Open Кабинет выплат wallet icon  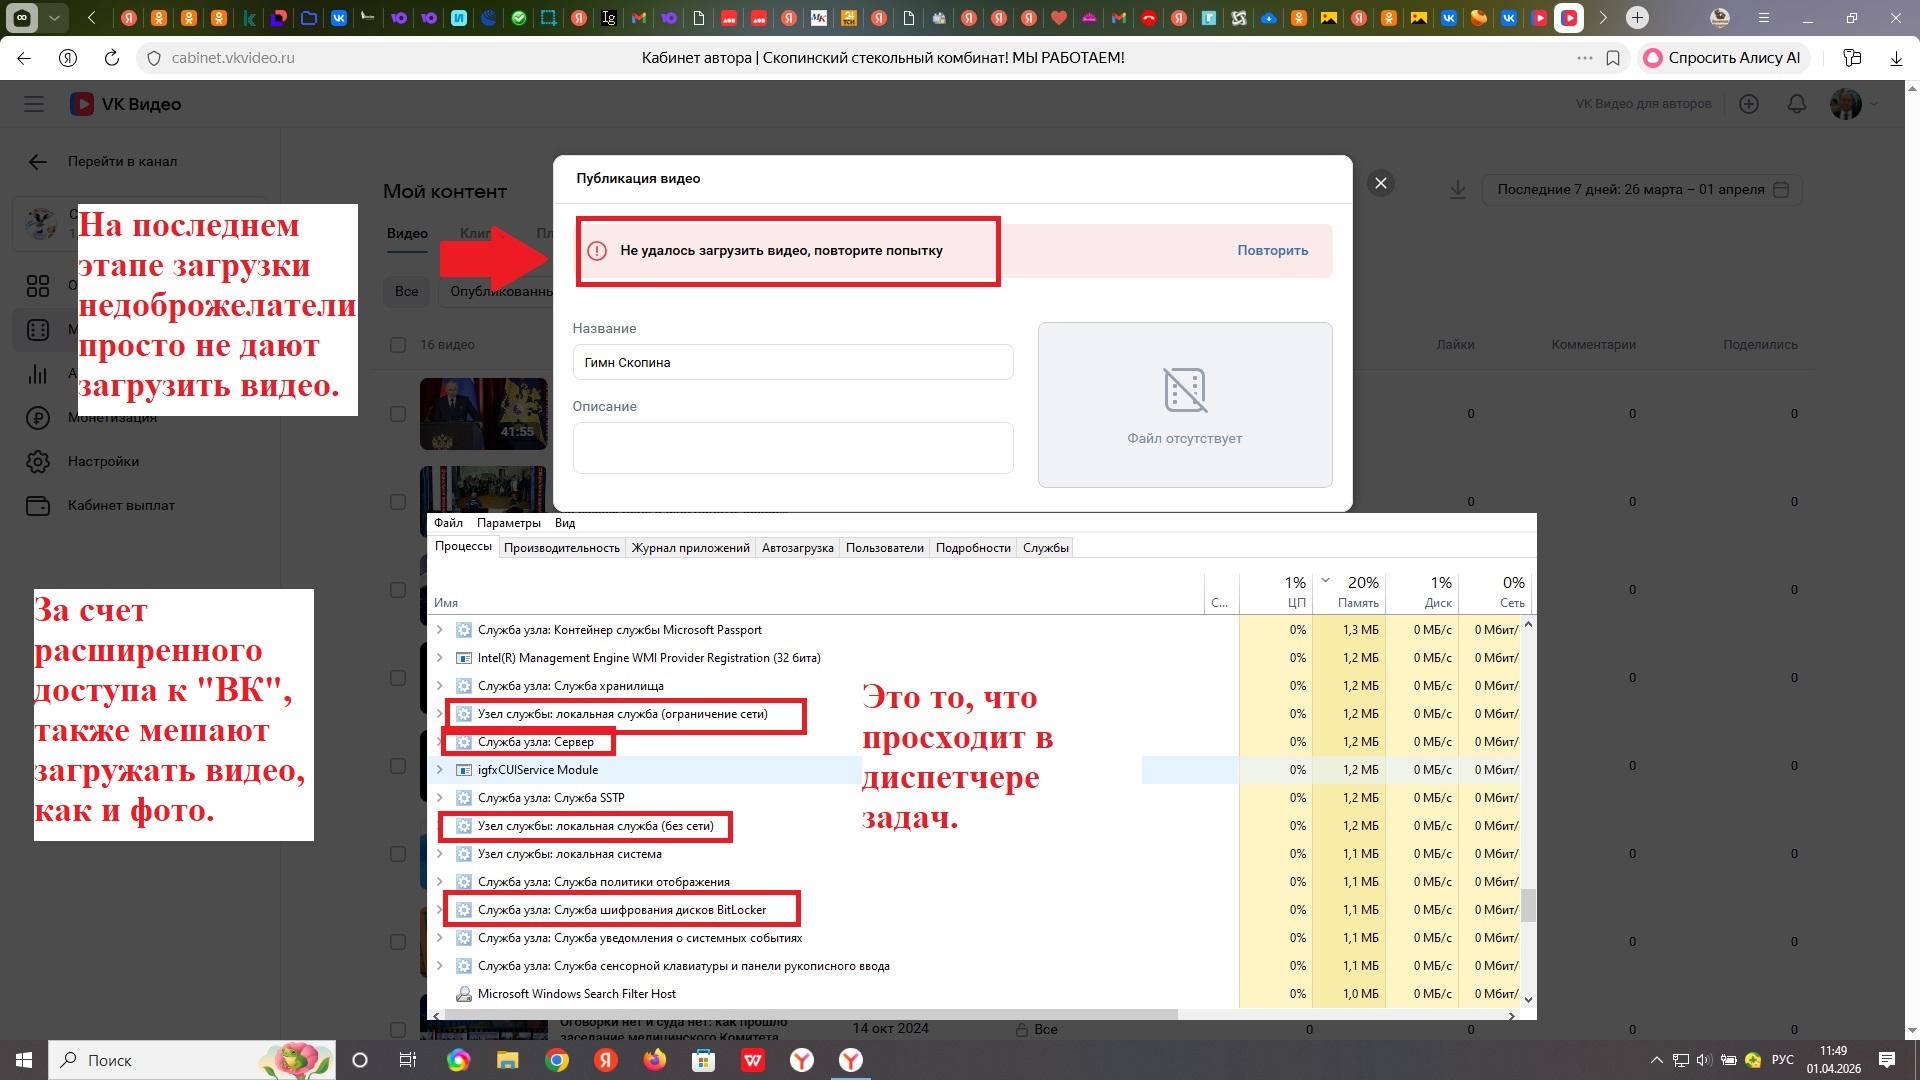coord(38,506)
